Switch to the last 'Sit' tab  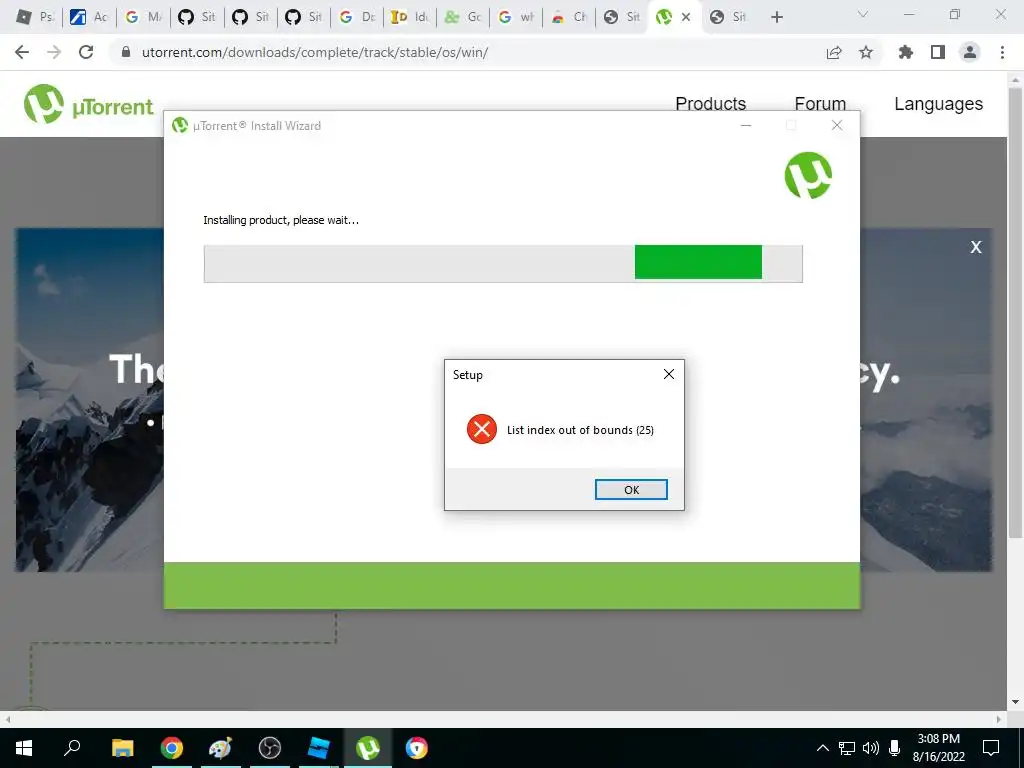(728, 17)
